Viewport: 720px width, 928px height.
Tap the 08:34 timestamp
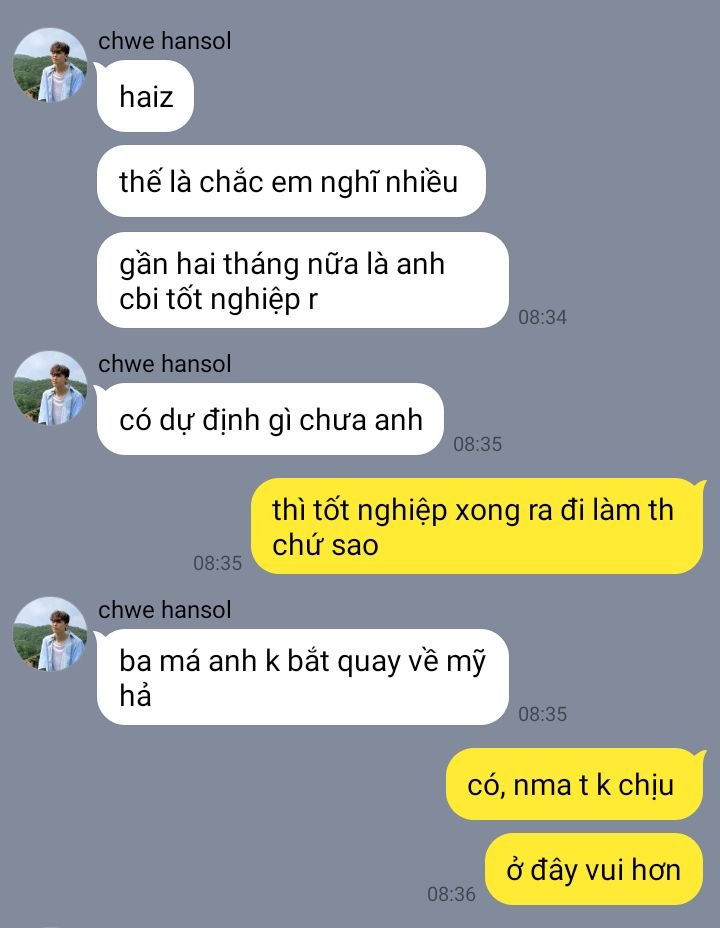(x=543, y=317)
